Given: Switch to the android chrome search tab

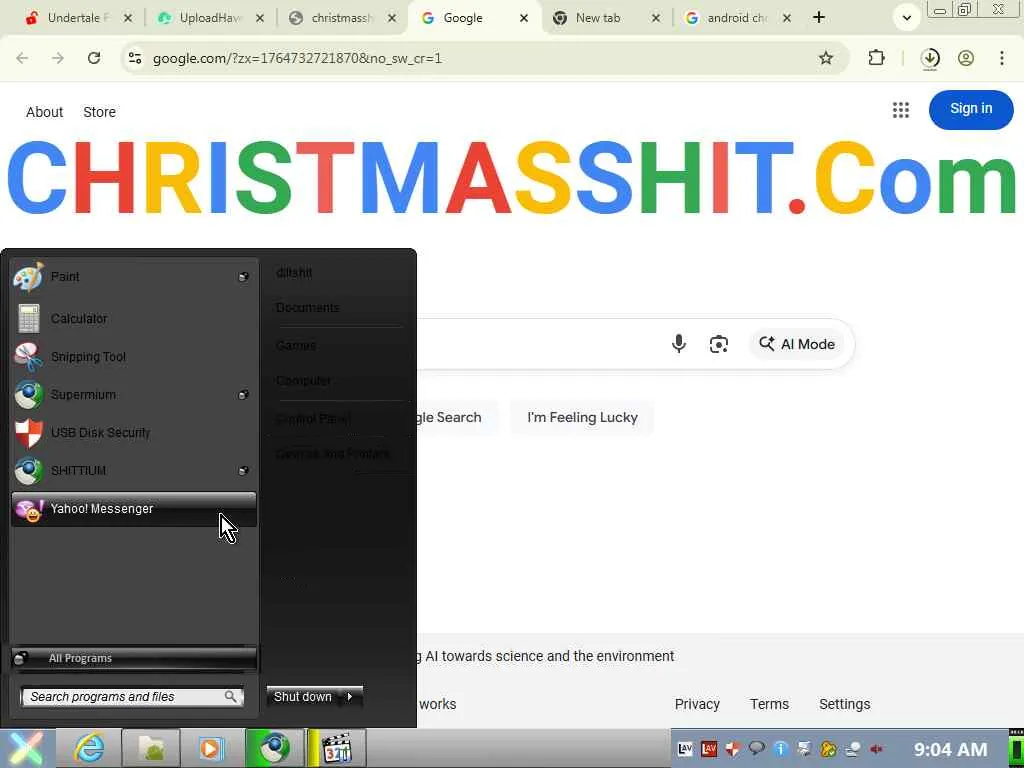Looking at the screenshot, I should point(737,18).
